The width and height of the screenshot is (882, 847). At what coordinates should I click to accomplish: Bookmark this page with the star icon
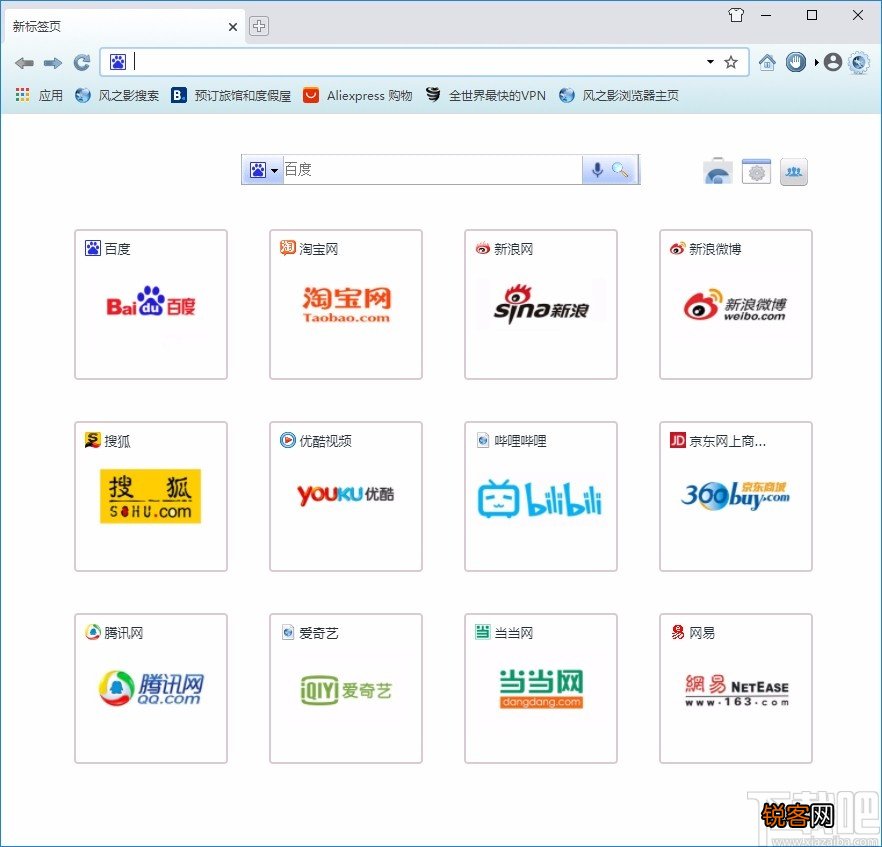(731, 62)
